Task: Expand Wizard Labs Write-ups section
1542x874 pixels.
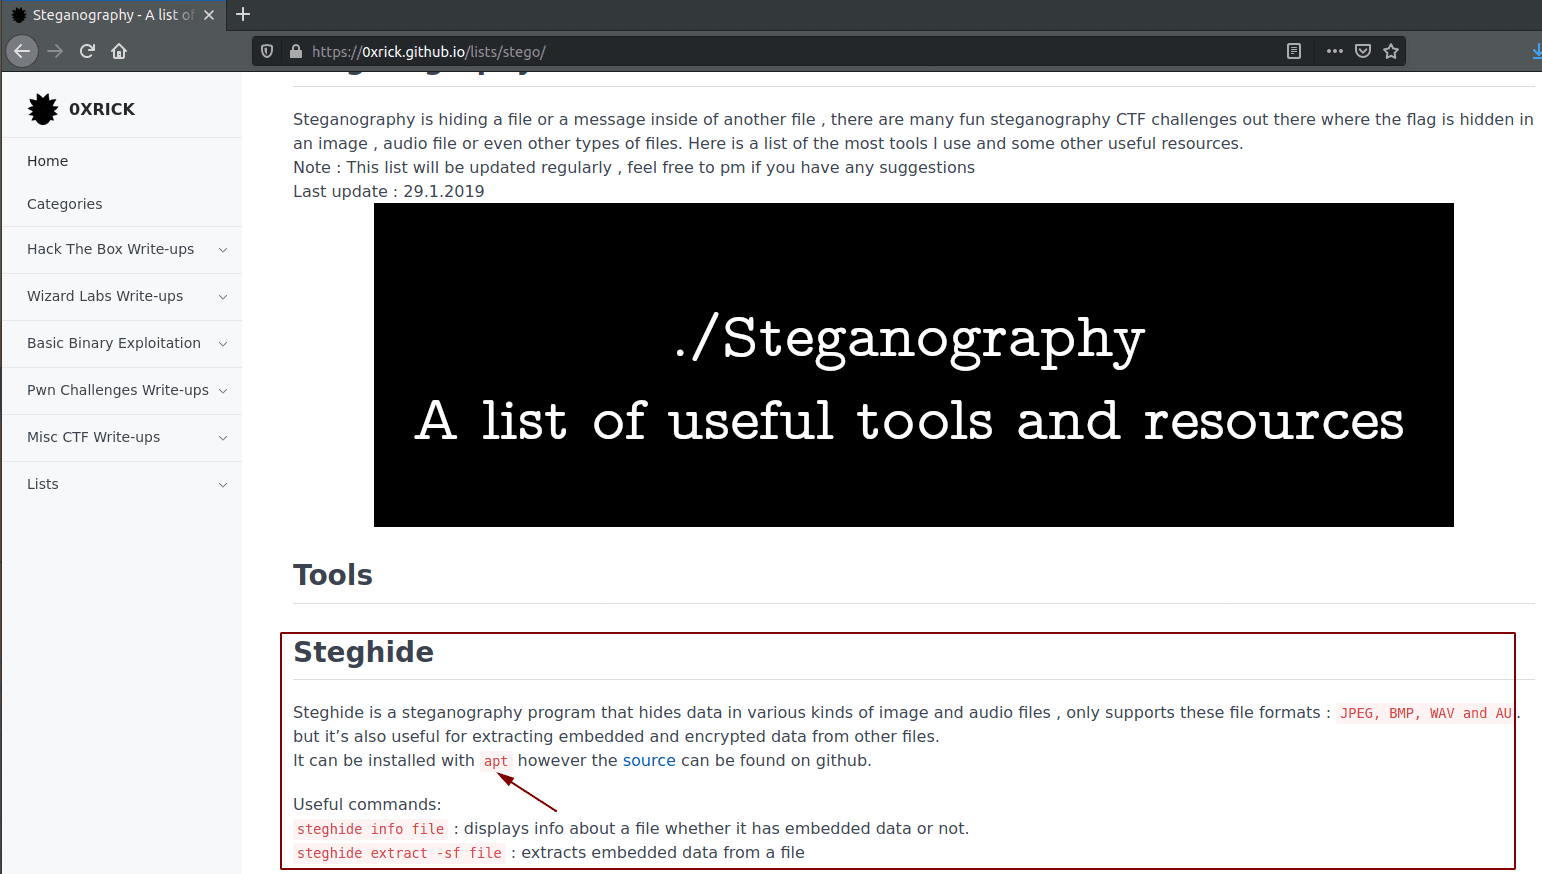Action: pyautogui.click(x=222, y=297)
